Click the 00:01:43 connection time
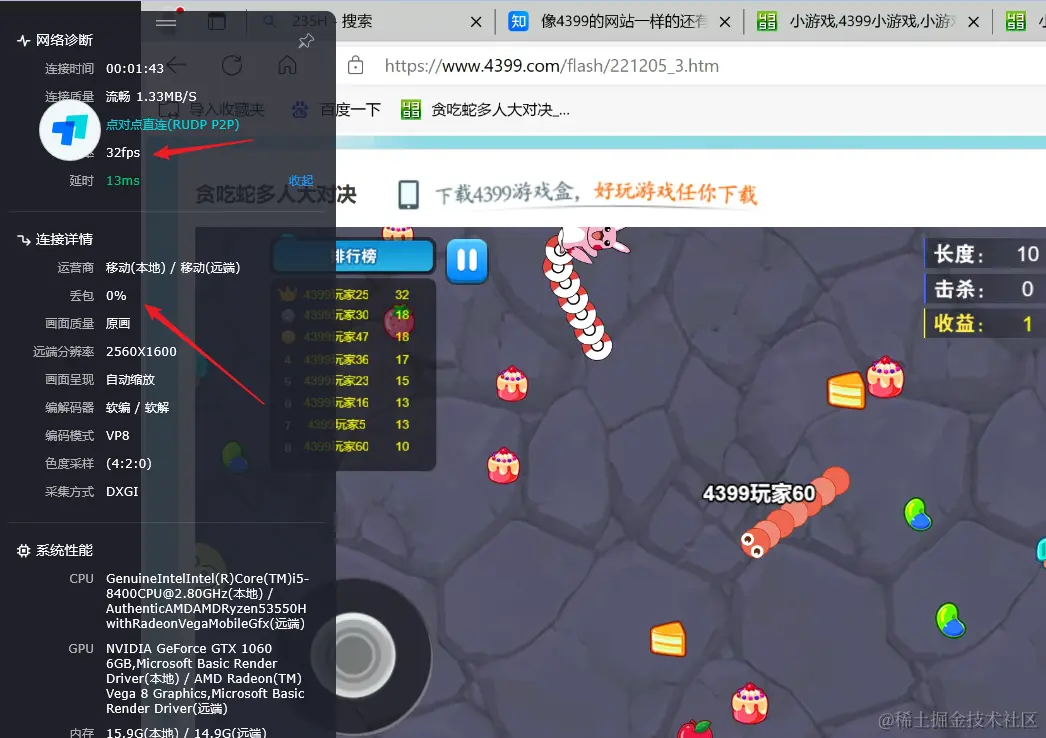This screenshot has width=1046, height=738. (x=135, y=69)
